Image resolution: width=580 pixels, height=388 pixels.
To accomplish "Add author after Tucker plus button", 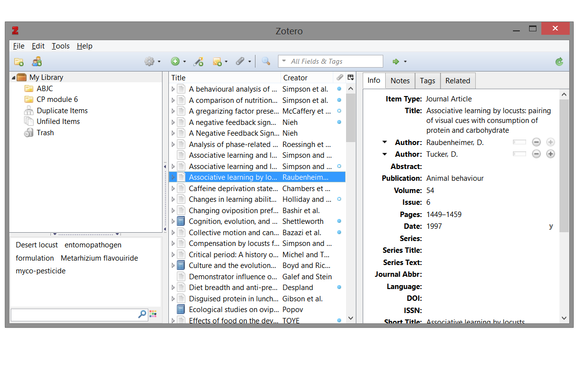I will point(550,154).
